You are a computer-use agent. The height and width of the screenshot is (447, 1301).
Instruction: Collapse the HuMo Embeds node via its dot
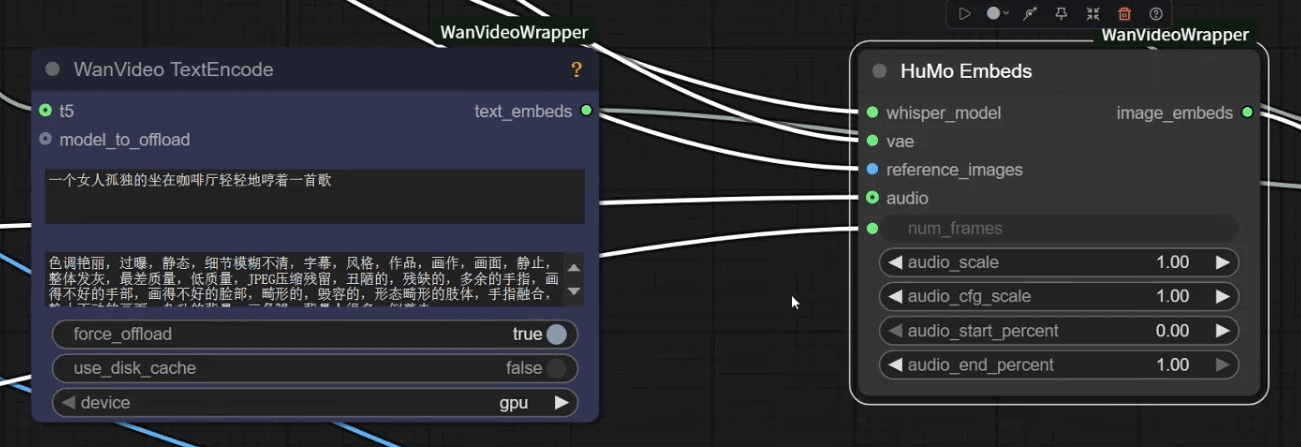pyautogui.click(x=880, y=71)
